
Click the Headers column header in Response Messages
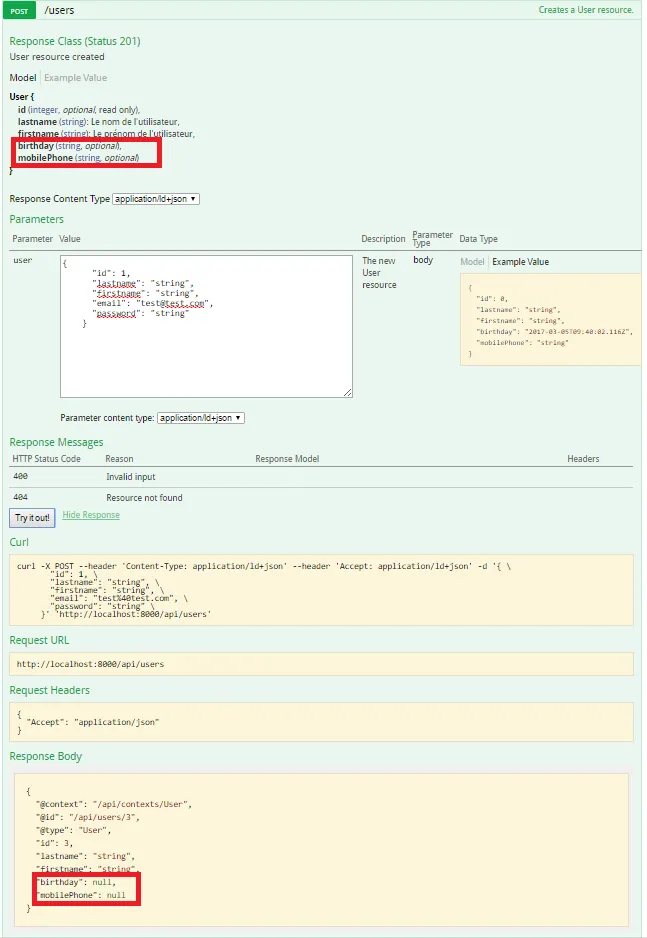(583, 459)
